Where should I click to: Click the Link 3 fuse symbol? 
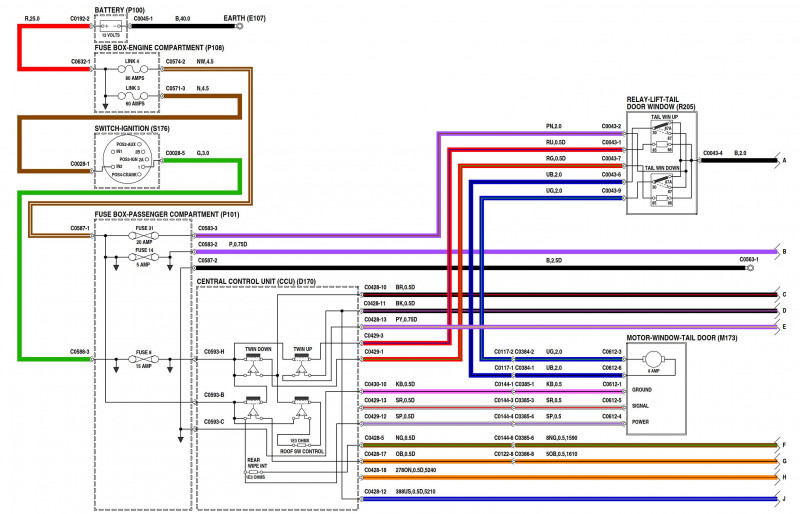133,95
